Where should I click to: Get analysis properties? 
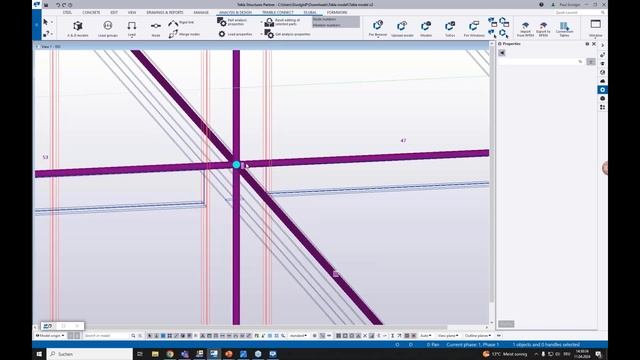(288, 34)
